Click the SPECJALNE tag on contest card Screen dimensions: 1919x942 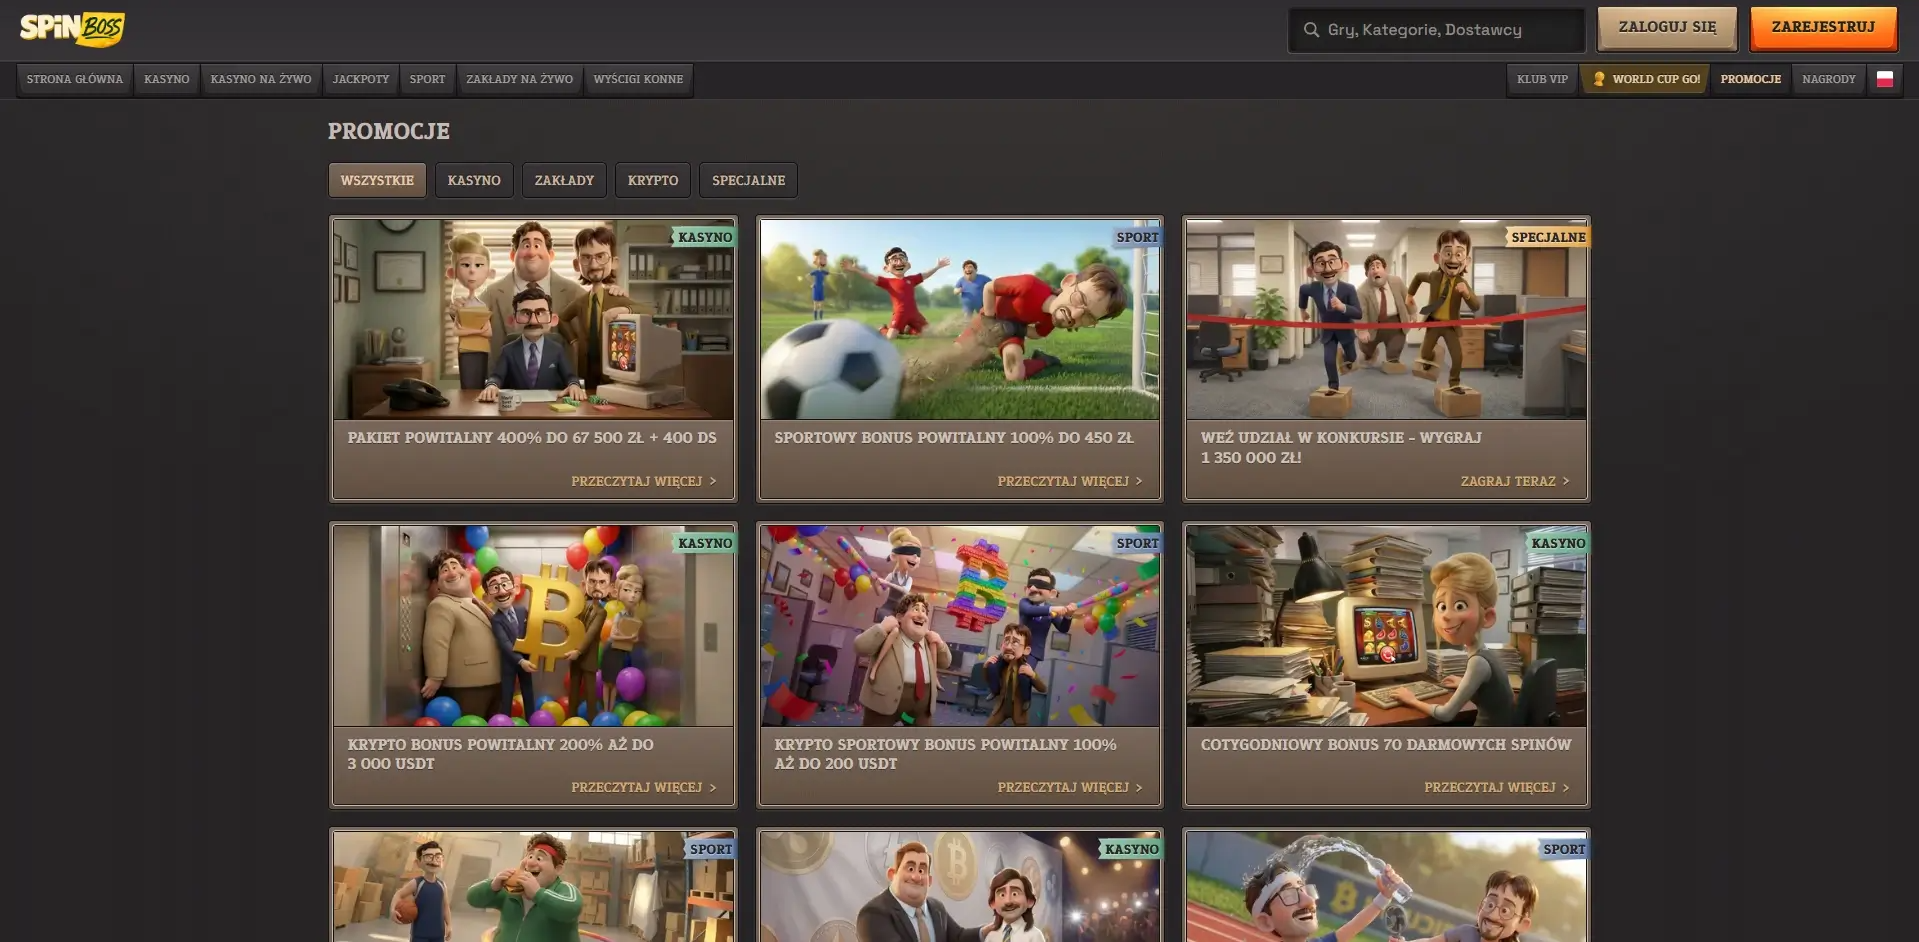point(1548,237)
